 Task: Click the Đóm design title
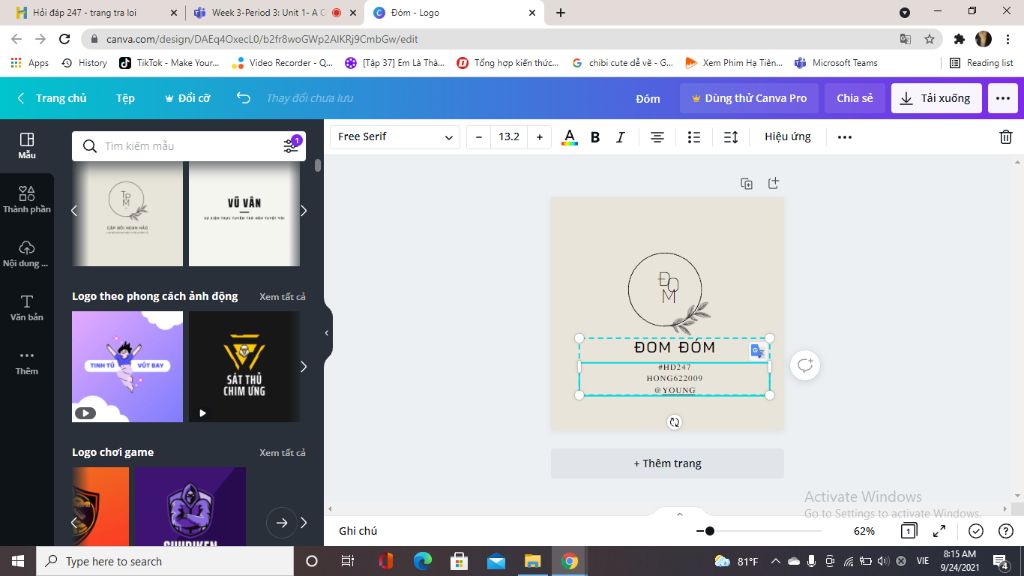648,99
